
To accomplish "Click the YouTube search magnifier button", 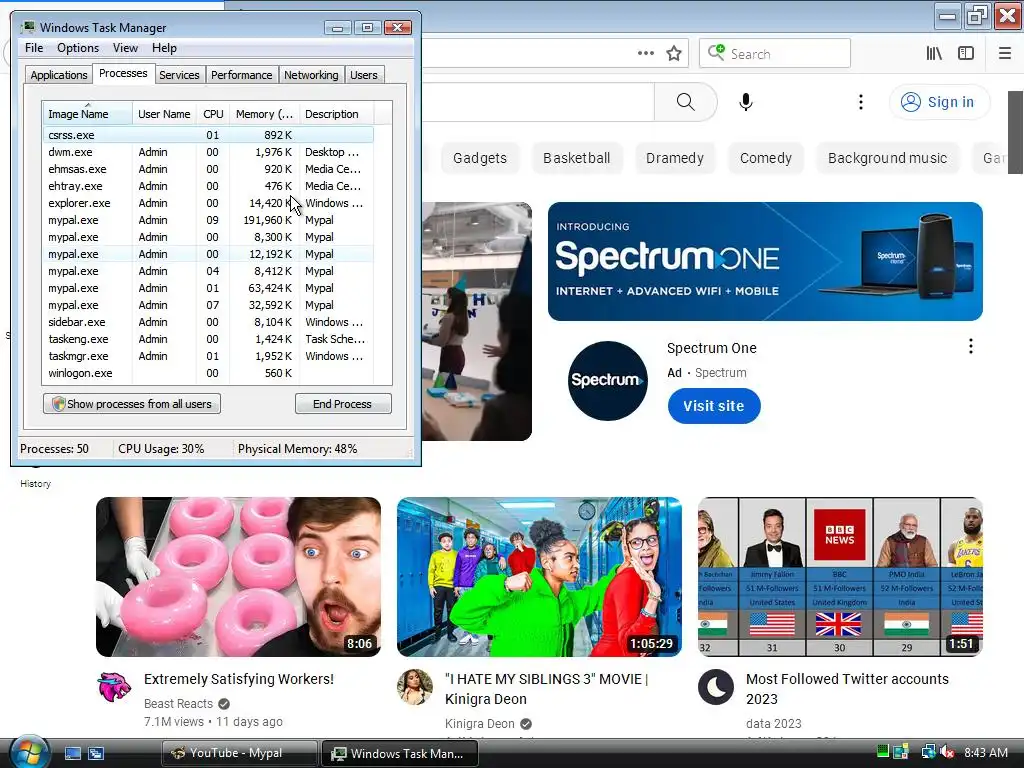I will 686,102.
